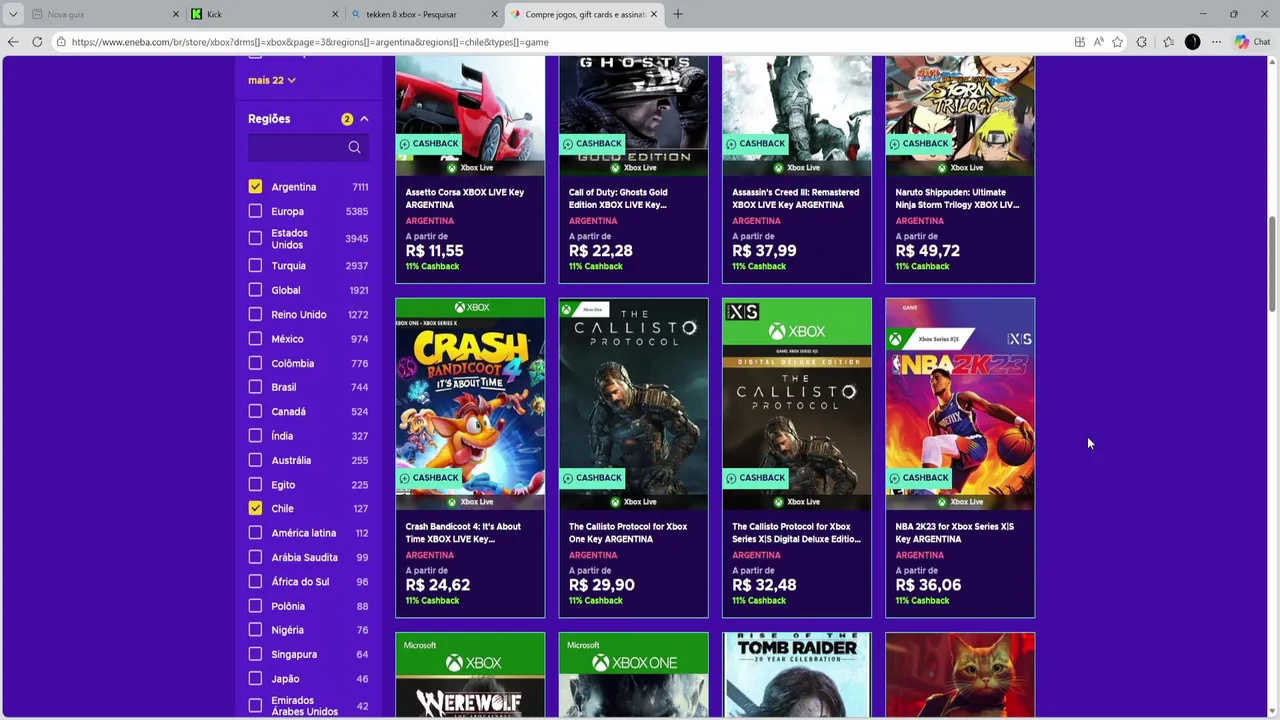The height and width of the screenshot is (720, 1280).
Task: Open Callisto Protocol Digital Deluxe Edition listing
Action: click(796, 532)
